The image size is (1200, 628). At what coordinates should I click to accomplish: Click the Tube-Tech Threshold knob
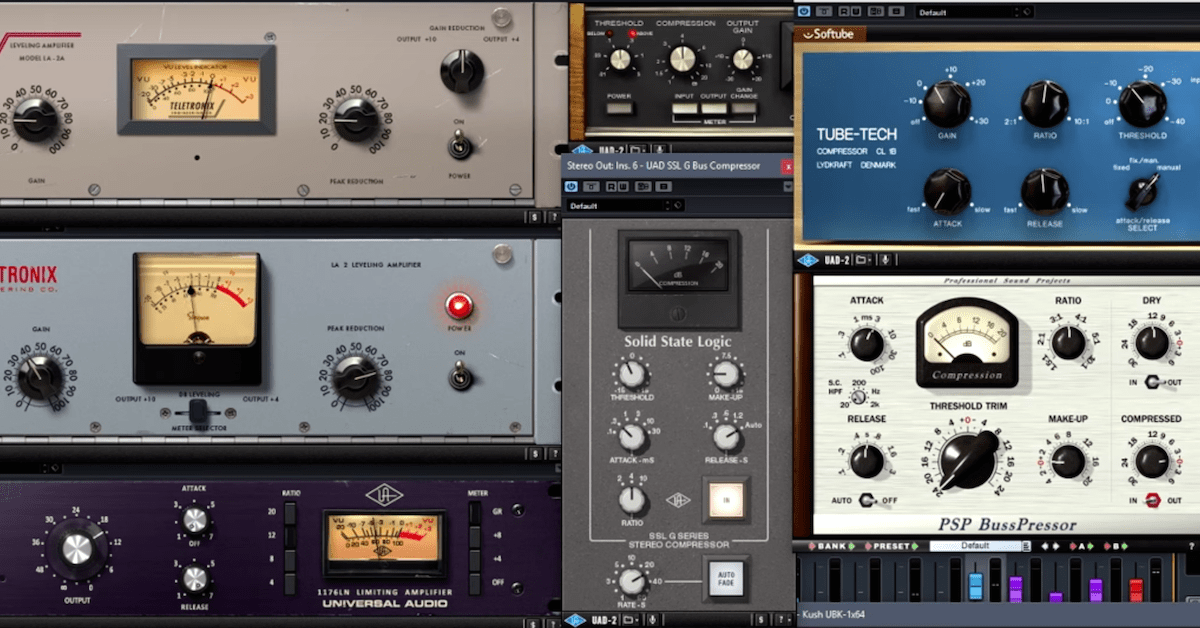click(1142, 104)
